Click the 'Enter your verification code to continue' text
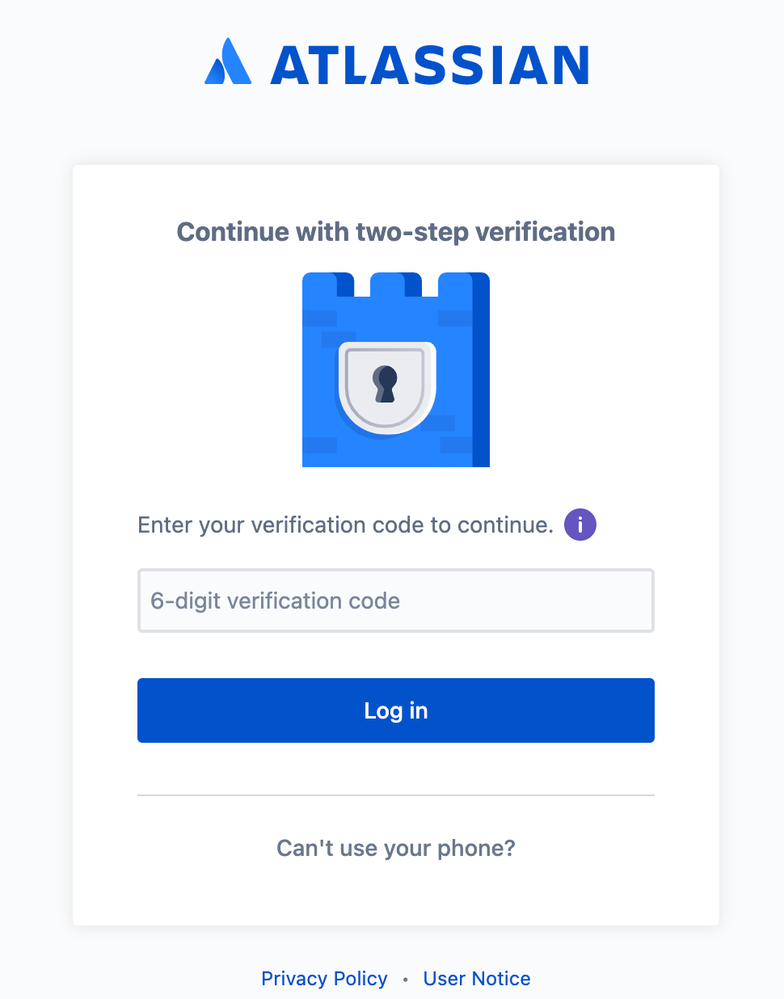The width and height of the screenshot is (784, 999). (345, 525)
